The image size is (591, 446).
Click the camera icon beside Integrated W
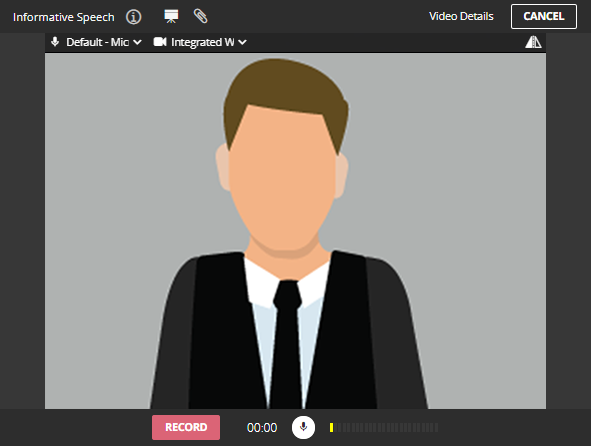point(160,42)
